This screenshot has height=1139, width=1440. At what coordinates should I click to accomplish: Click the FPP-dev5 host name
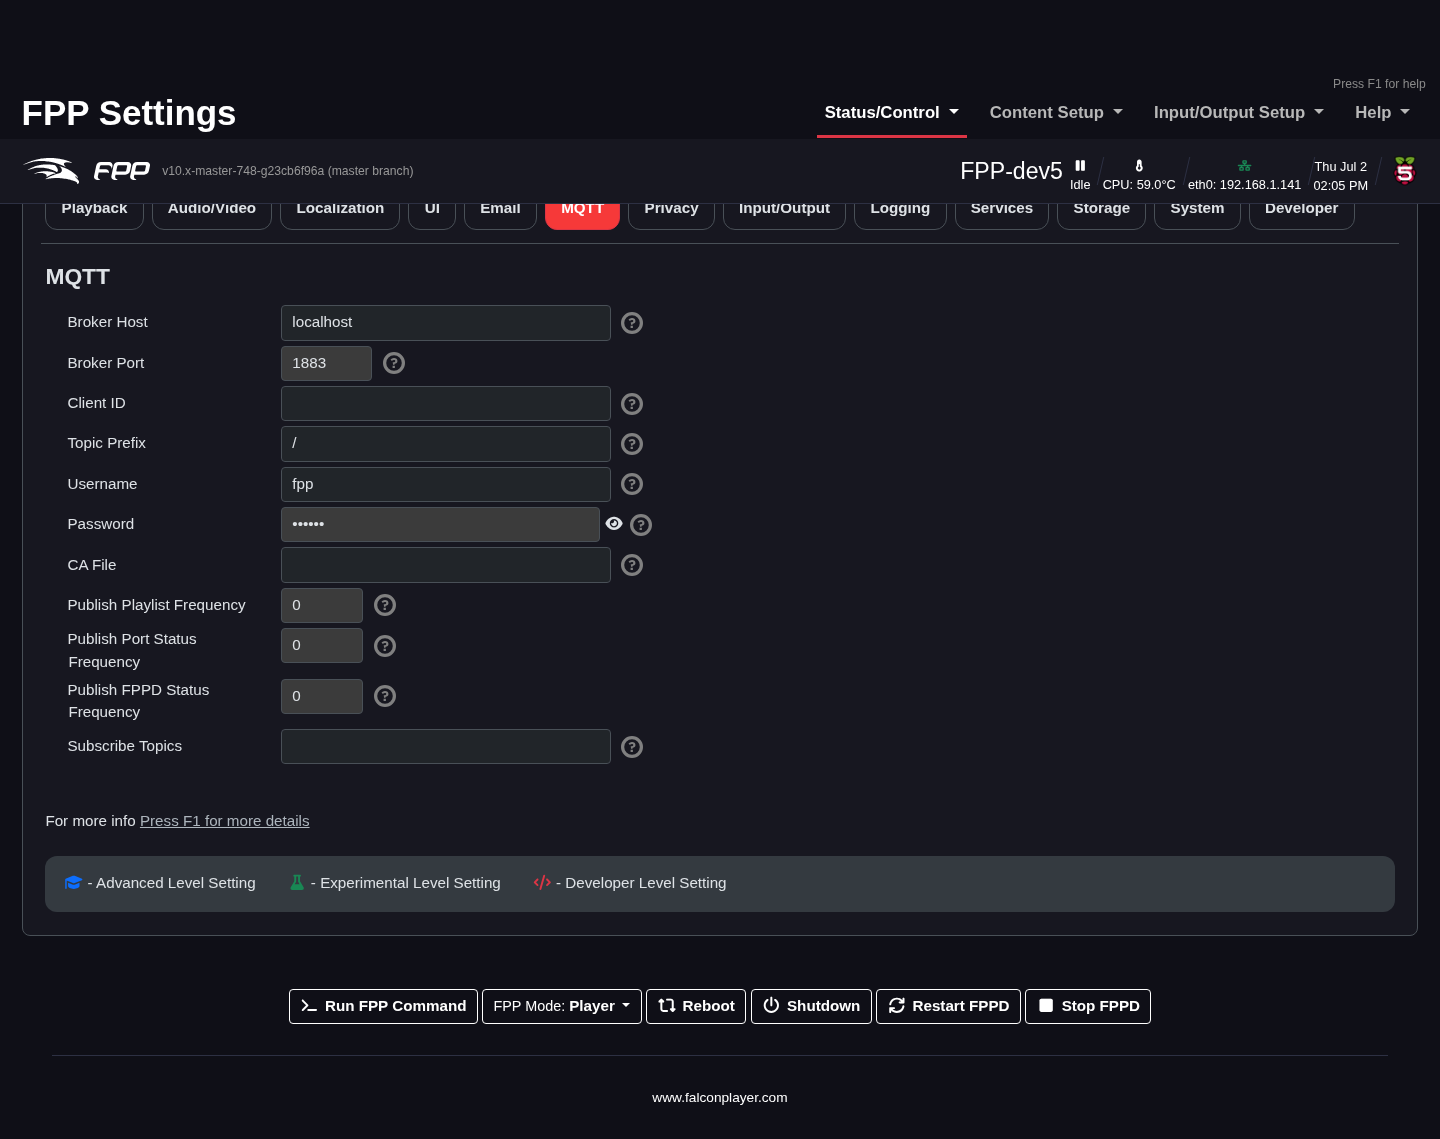click(x=1011, y=171)
